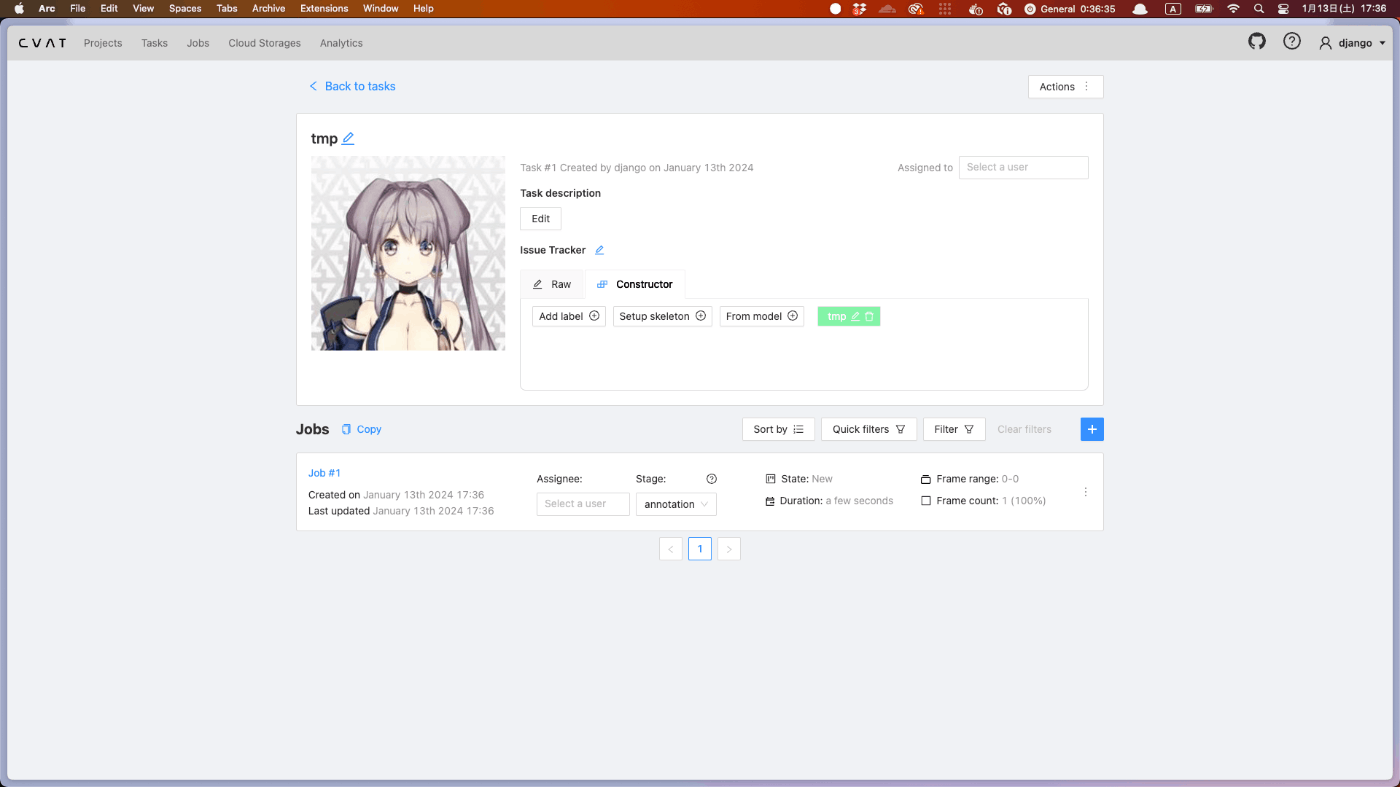The image size is (1400, 787).
Task: Click State: New text
Action: [807, 479]
